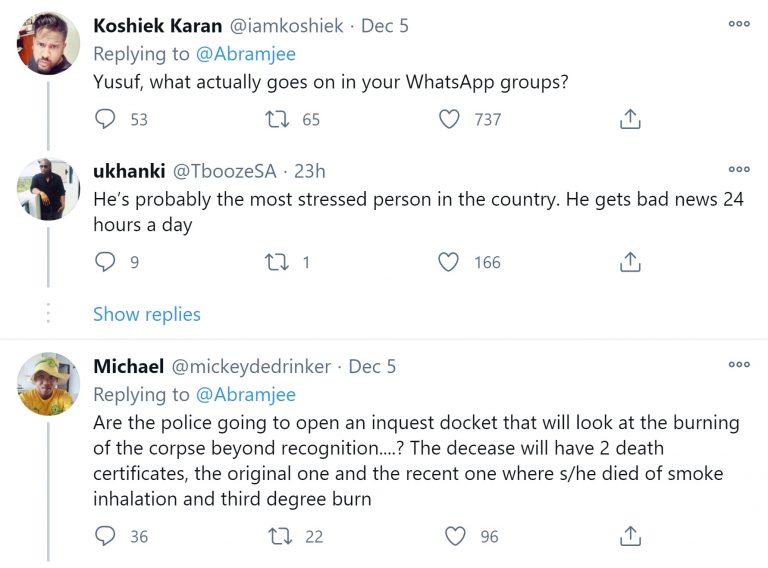Reply to ukhanki's tweet
This screenshot has height=568, width=768.
(x=105, y=261)
